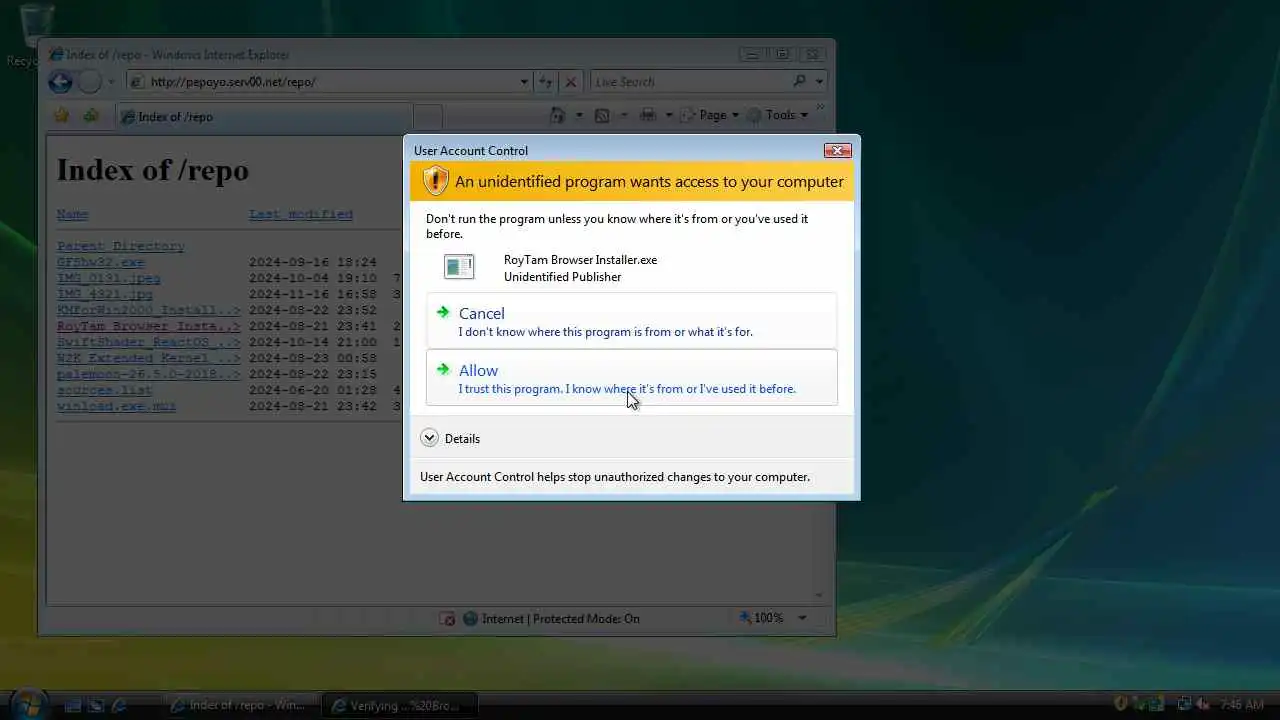Screen dimensions: 1280x720
Task: Close the User Account Control dialog
Action: tap(837, 150)
